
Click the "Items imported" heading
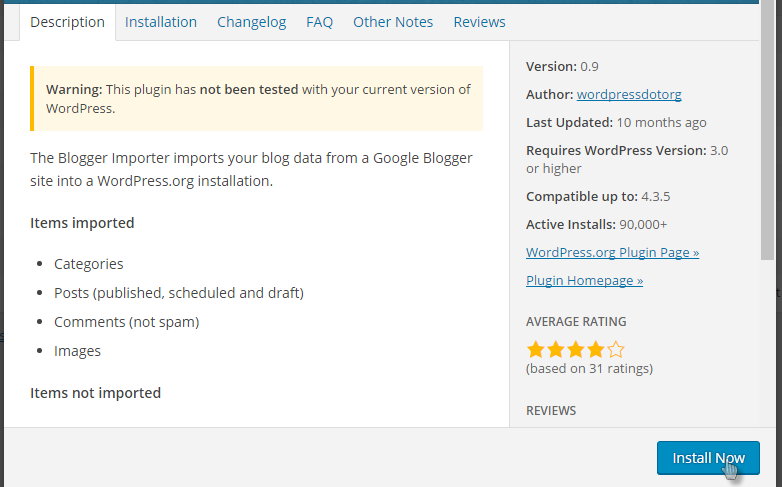point(82,223)
